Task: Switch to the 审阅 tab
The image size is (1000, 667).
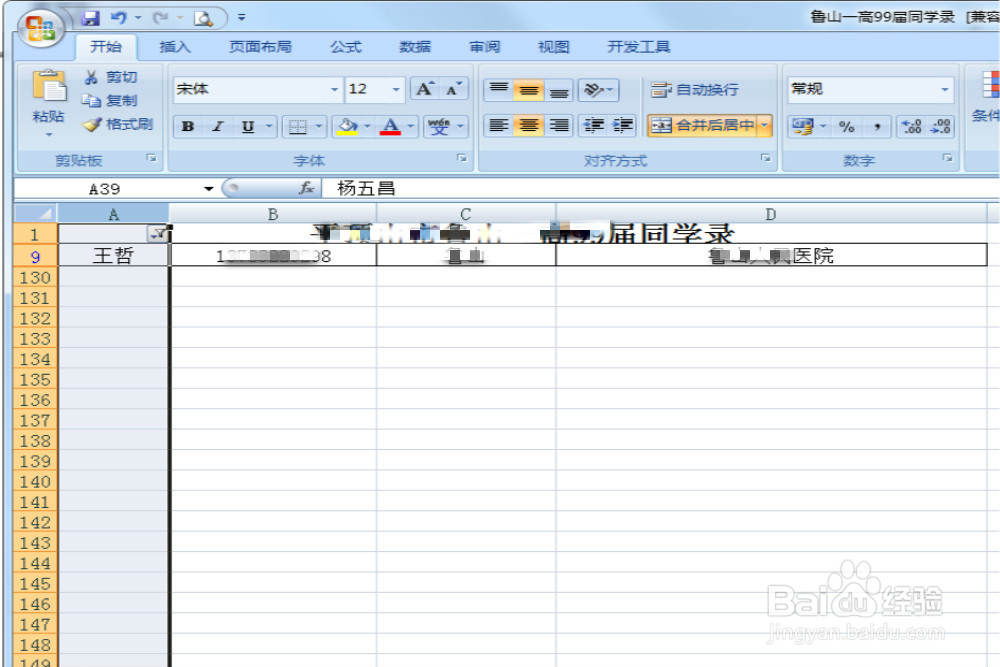Action: point(485,47)
